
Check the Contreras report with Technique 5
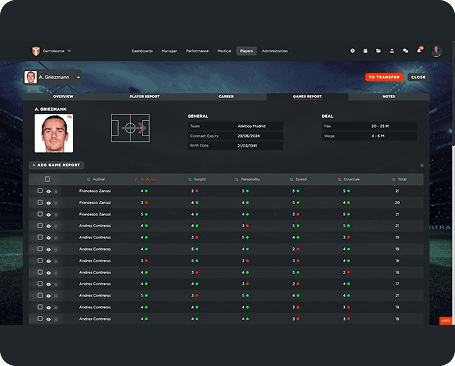click(x=40, y=295)
